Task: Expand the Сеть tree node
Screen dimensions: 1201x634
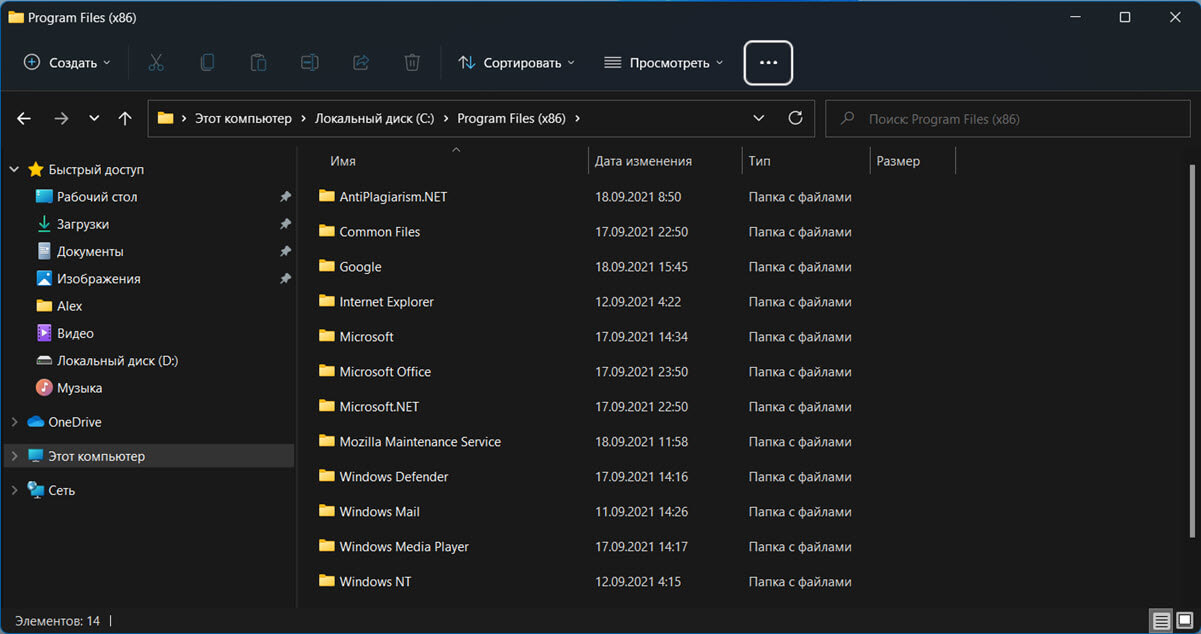Action: click(x=14, y=490)
